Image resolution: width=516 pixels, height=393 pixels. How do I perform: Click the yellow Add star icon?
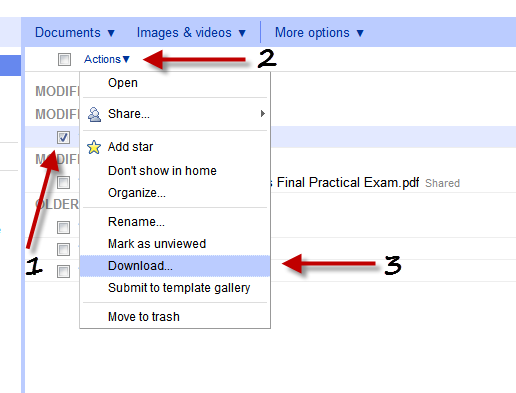click(x=94, y=147)
